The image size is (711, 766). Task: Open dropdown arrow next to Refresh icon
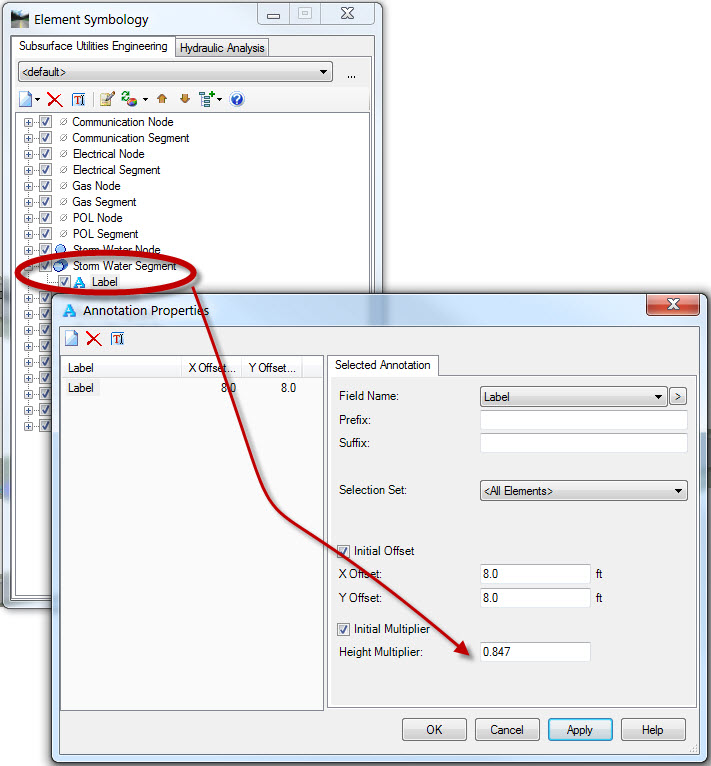click(x=145, y=100)
